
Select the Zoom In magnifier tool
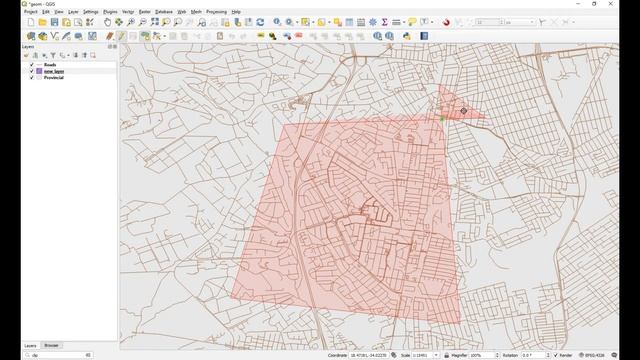click(x=131, y=22)
